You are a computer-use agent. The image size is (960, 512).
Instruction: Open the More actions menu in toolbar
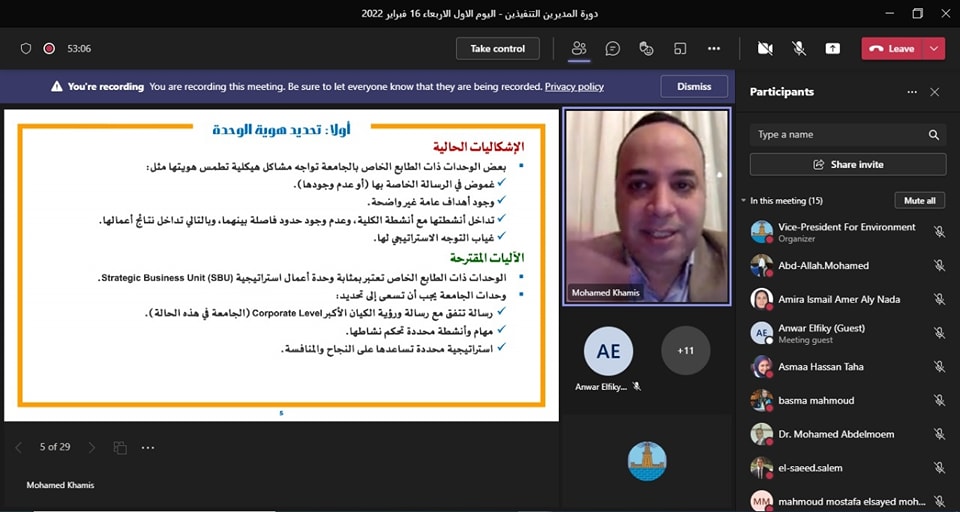coord(714,48)
